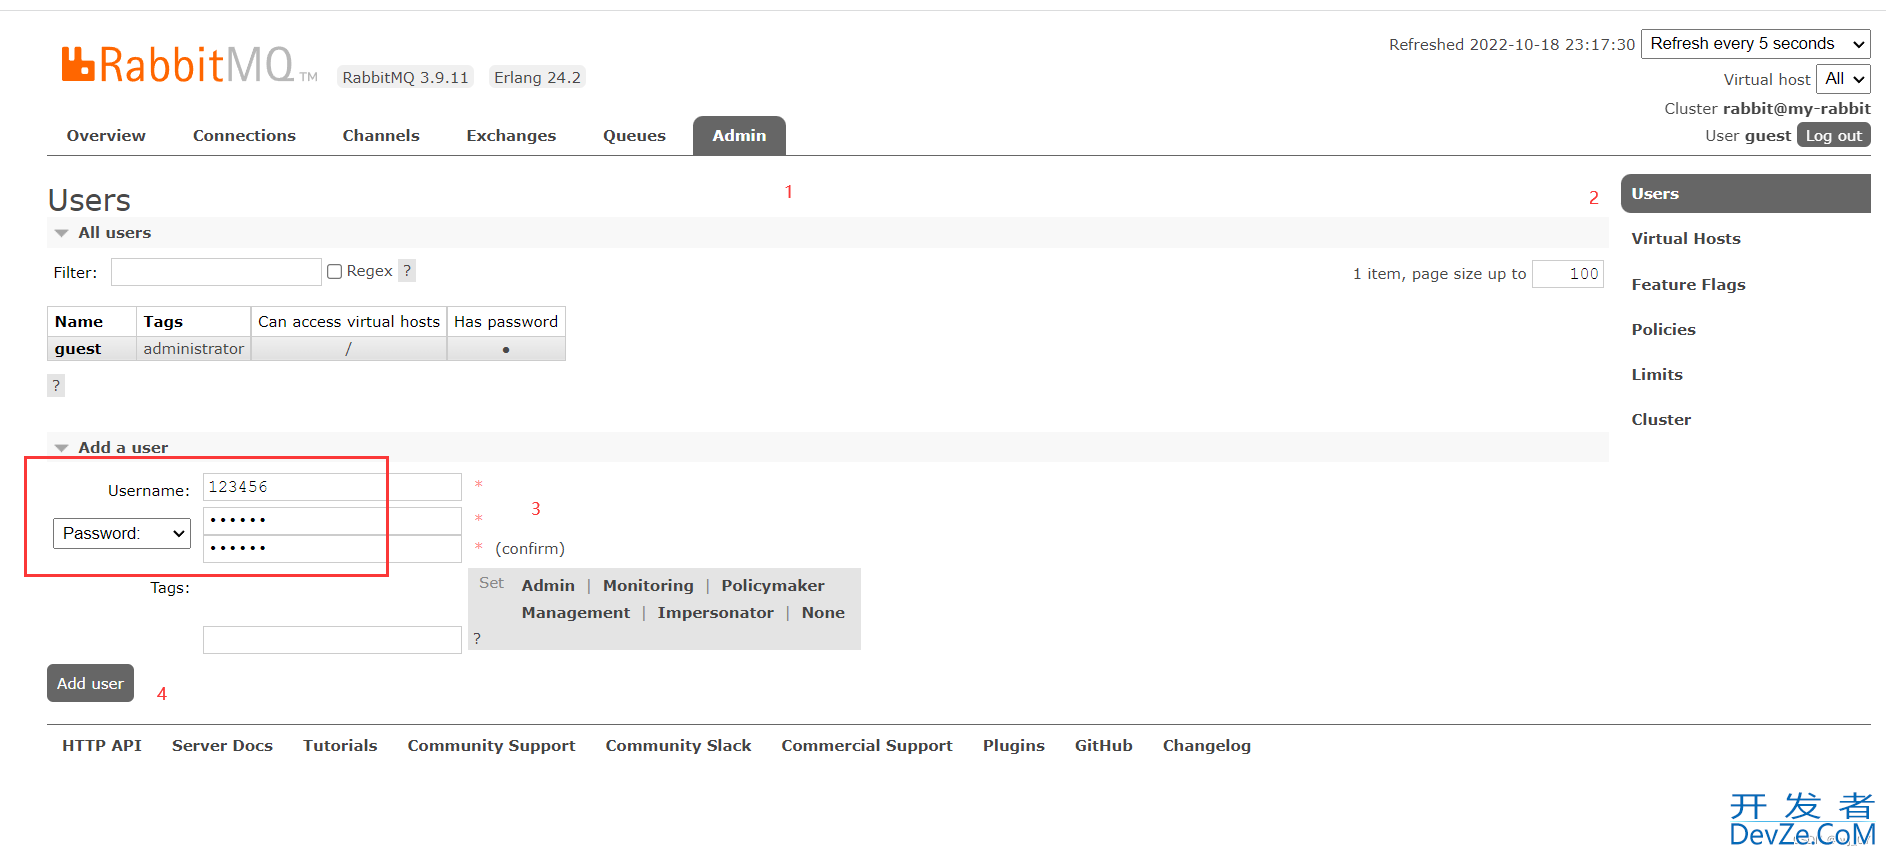Set the None tag

click(823, 613)
